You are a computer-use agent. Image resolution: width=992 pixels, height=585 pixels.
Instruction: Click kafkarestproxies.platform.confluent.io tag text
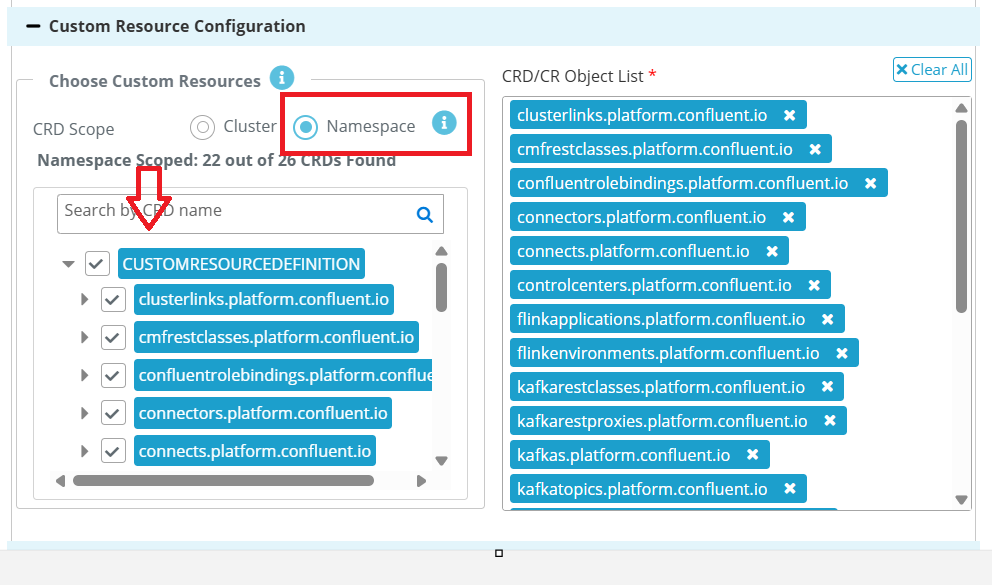click(x=662, y=421)
